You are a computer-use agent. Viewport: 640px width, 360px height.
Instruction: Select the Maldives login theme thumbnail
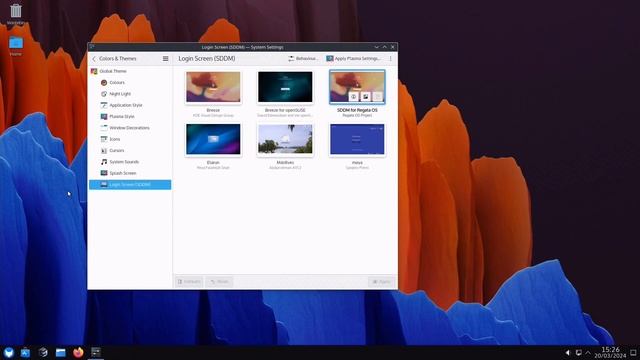click(x=285, y=139)
